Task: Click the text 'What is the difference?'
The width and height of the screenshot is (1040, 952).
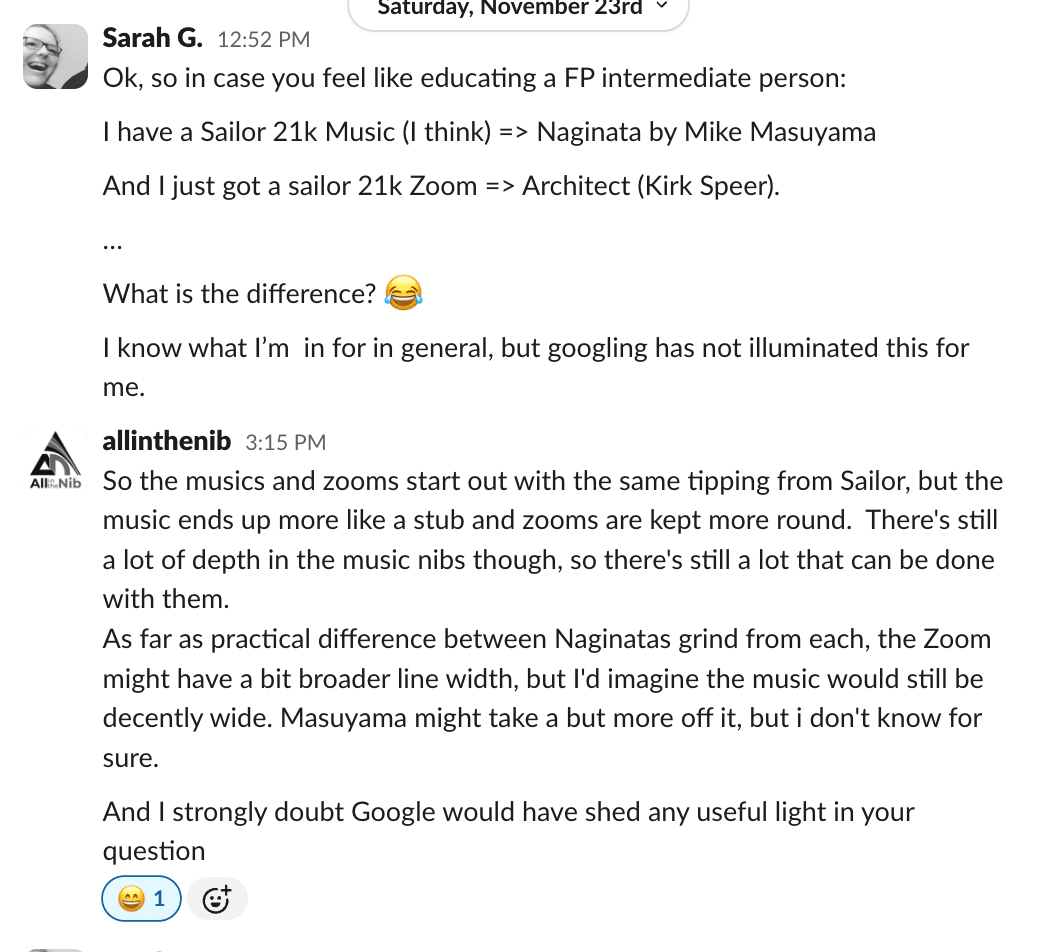Action: point(239,293)
